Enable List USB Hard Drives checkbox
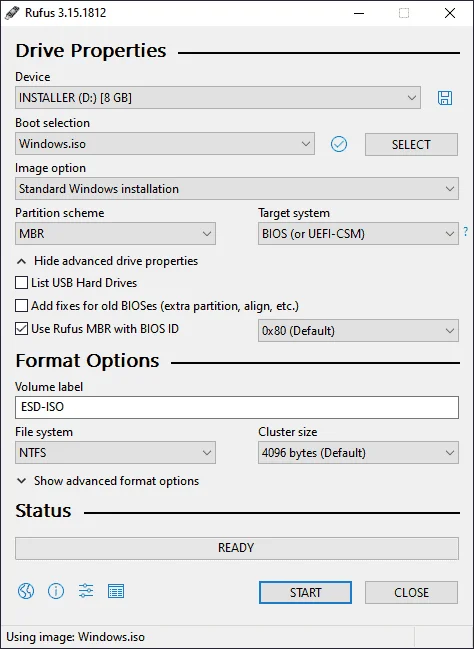 22,283
